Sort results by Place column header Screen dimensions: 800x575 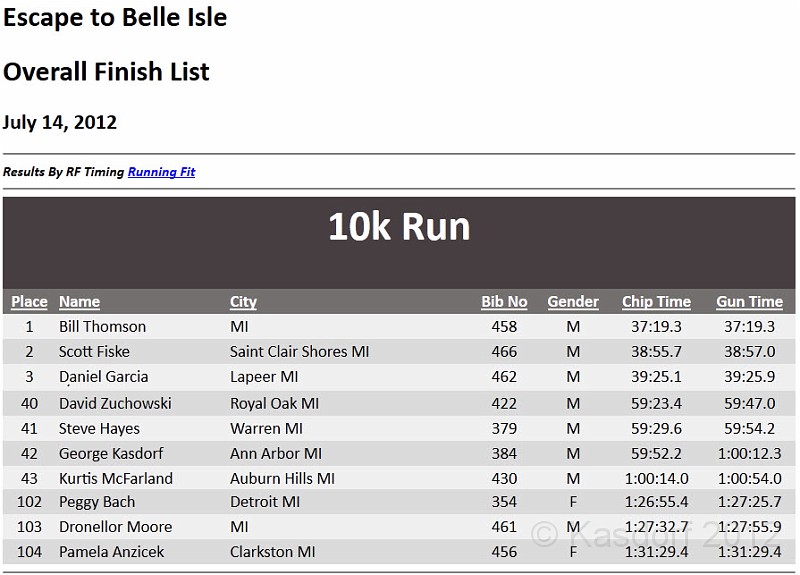click(x=29, y=302)
